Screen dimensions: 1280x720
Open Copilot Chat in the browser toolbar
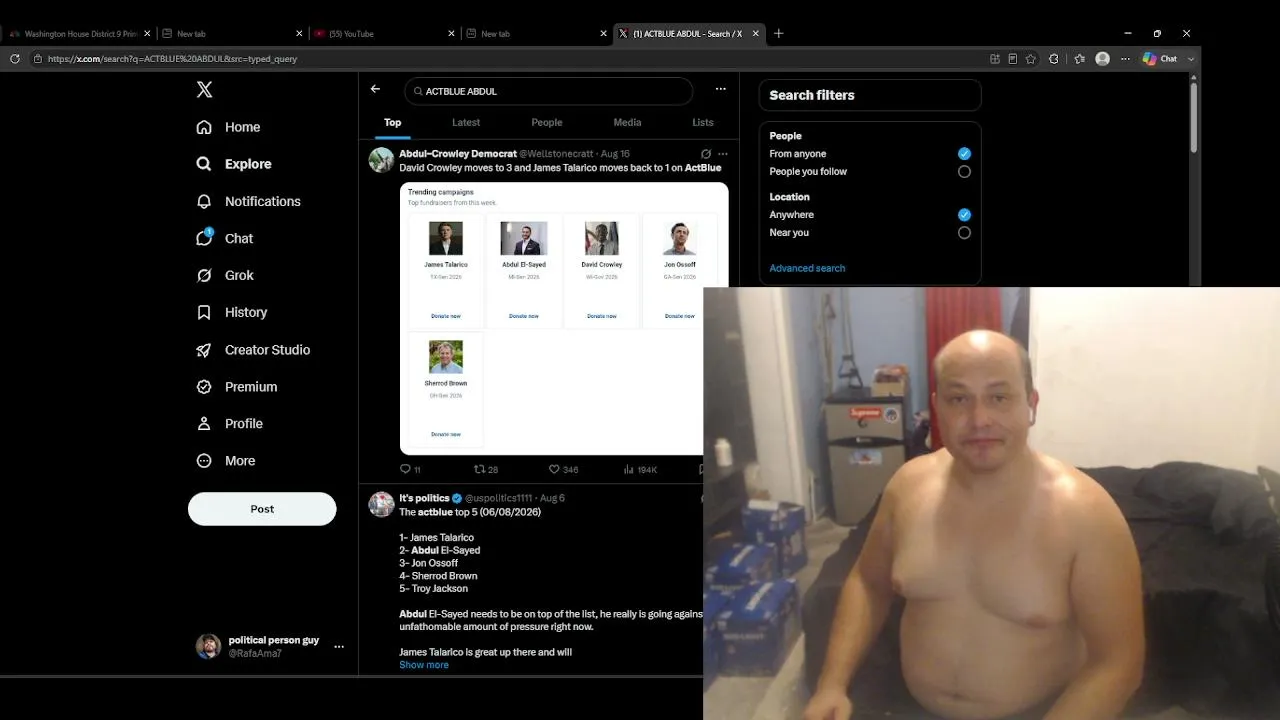coord(1160,59)
